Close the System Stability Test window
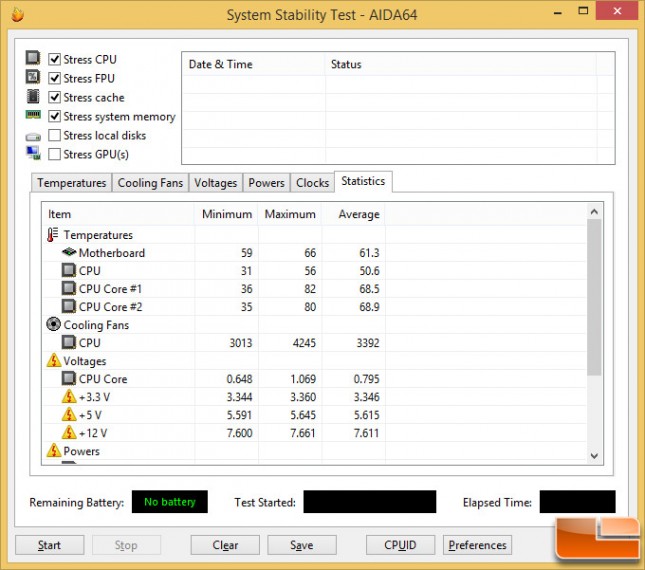This screenshot has height=570, width=645. (617, 11)
